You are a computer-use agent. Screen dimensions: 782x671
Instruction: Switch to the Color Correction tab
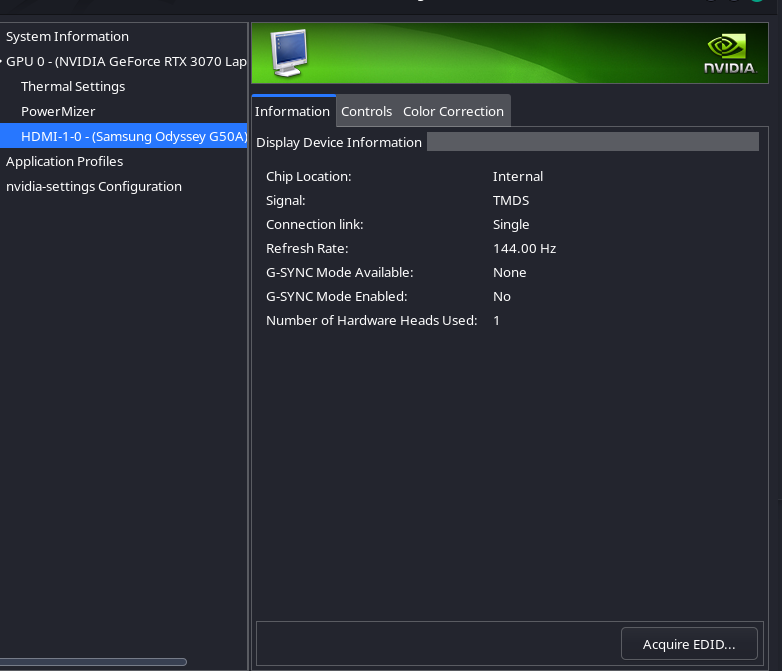coord(453,111)
